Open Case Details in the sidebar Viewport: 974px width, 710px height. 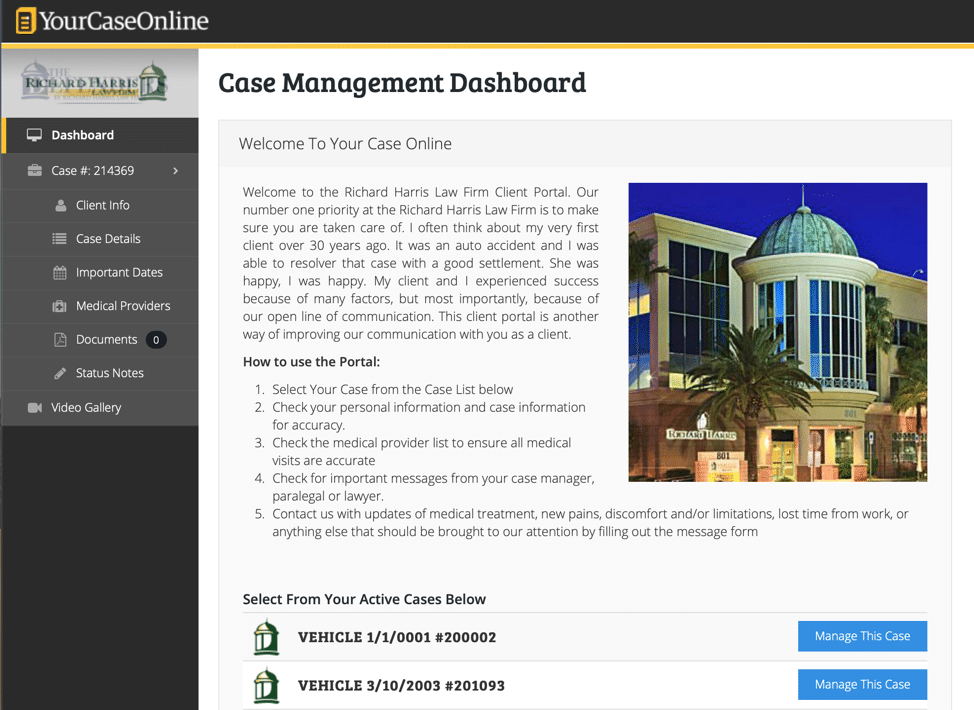(x=100, y=239)
